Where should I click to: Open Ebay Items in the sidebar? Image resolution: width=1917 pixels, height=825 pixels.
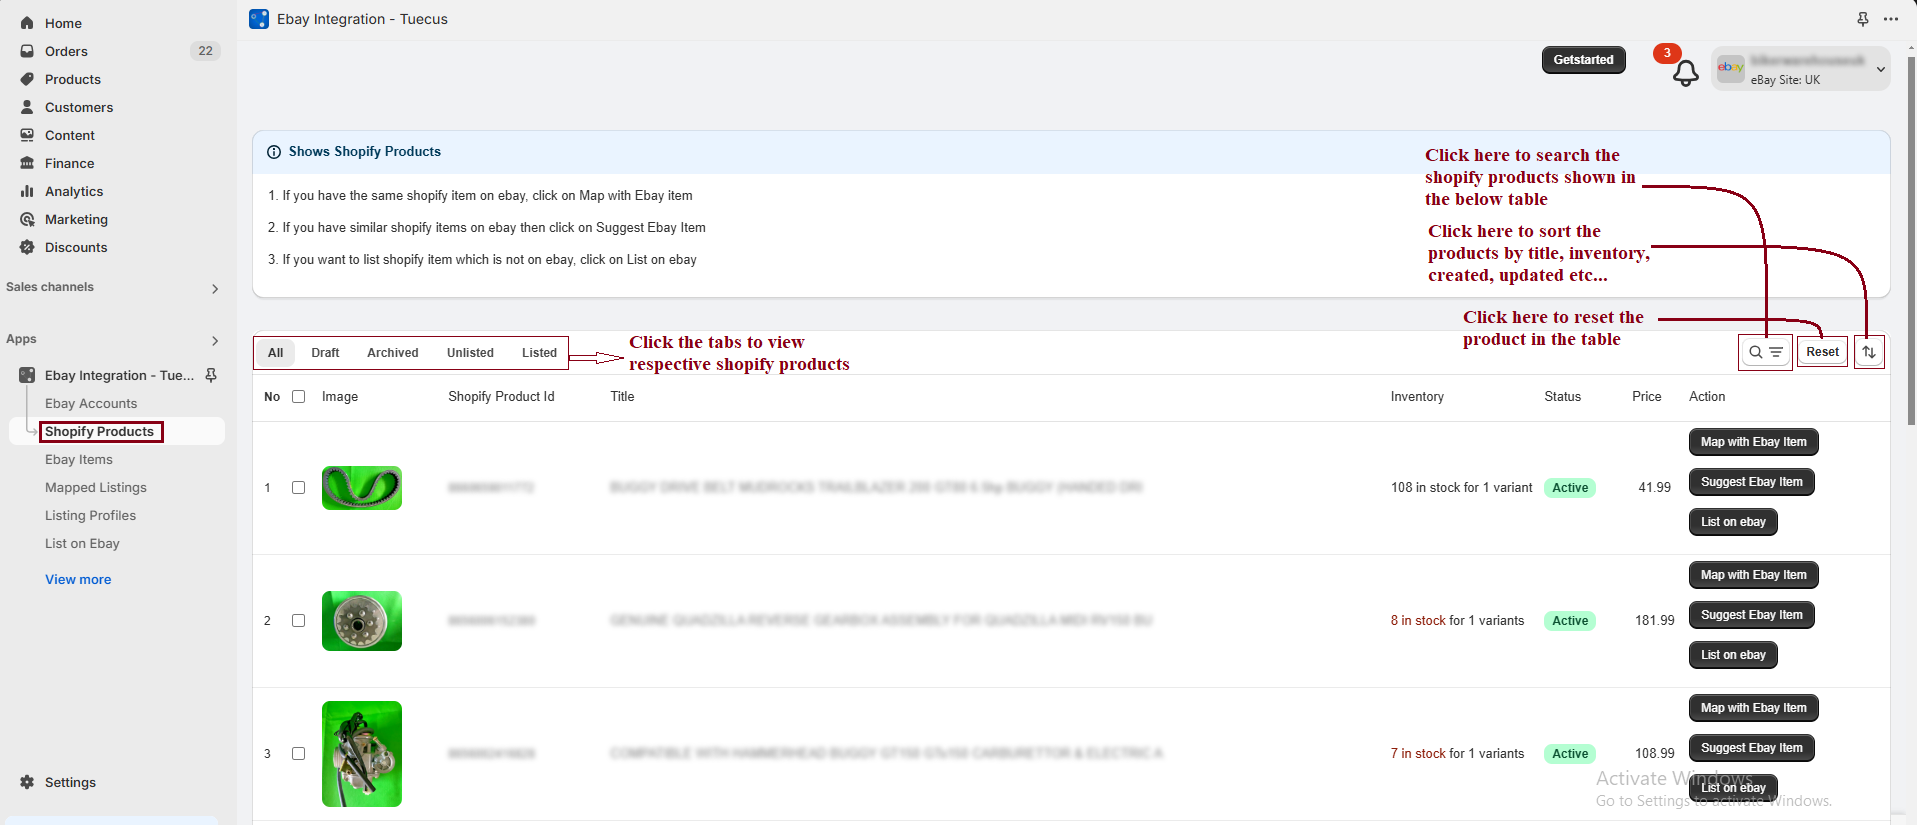point(79,460)
